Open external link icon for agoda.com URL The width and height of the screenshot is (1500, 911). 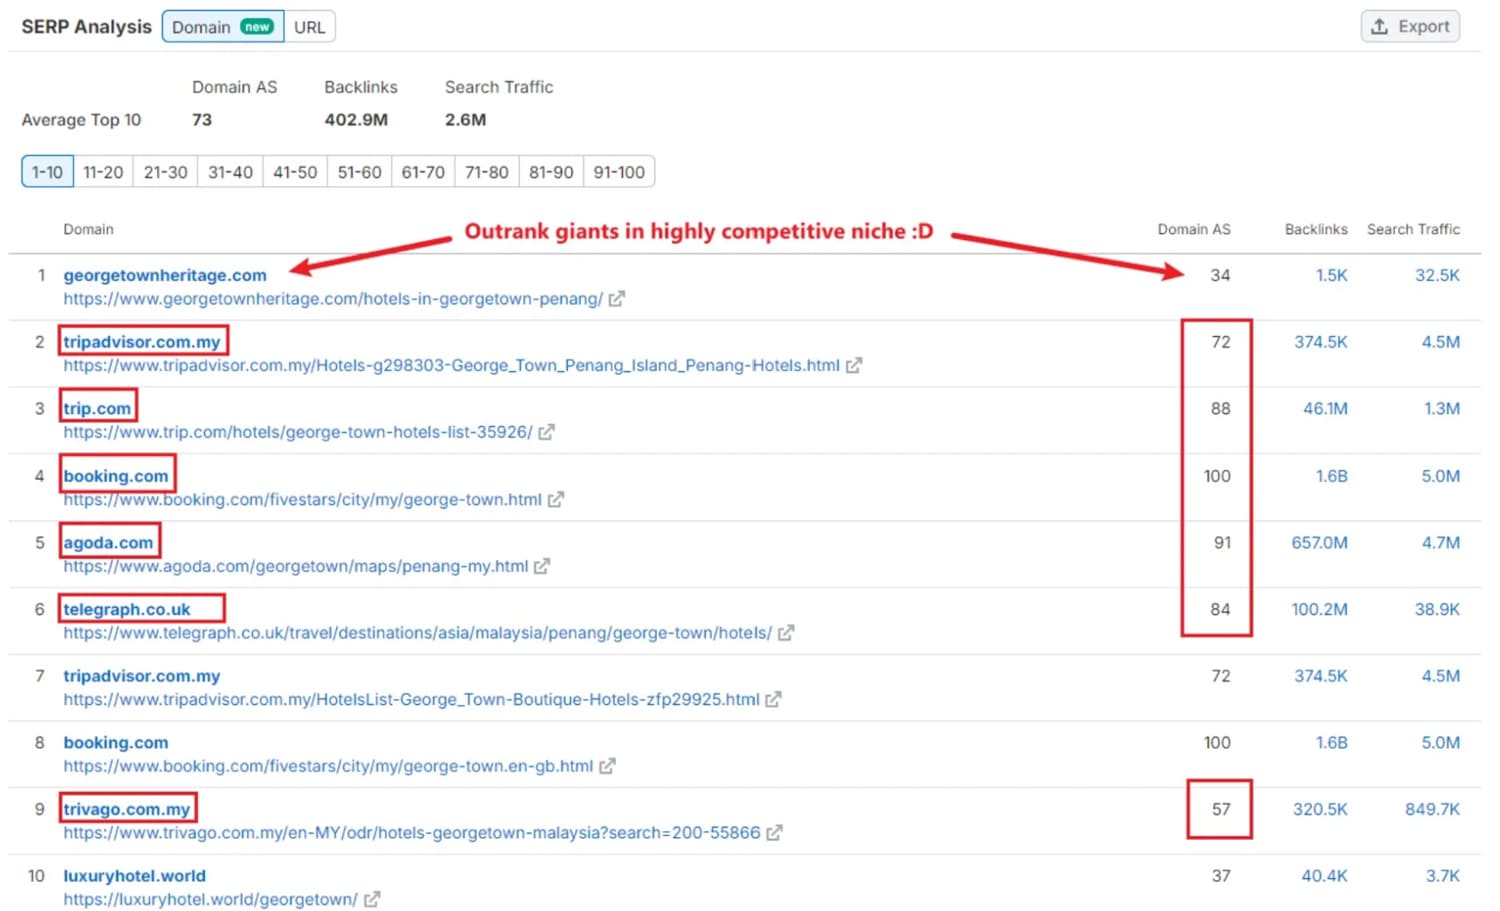(x=542, y=567)
